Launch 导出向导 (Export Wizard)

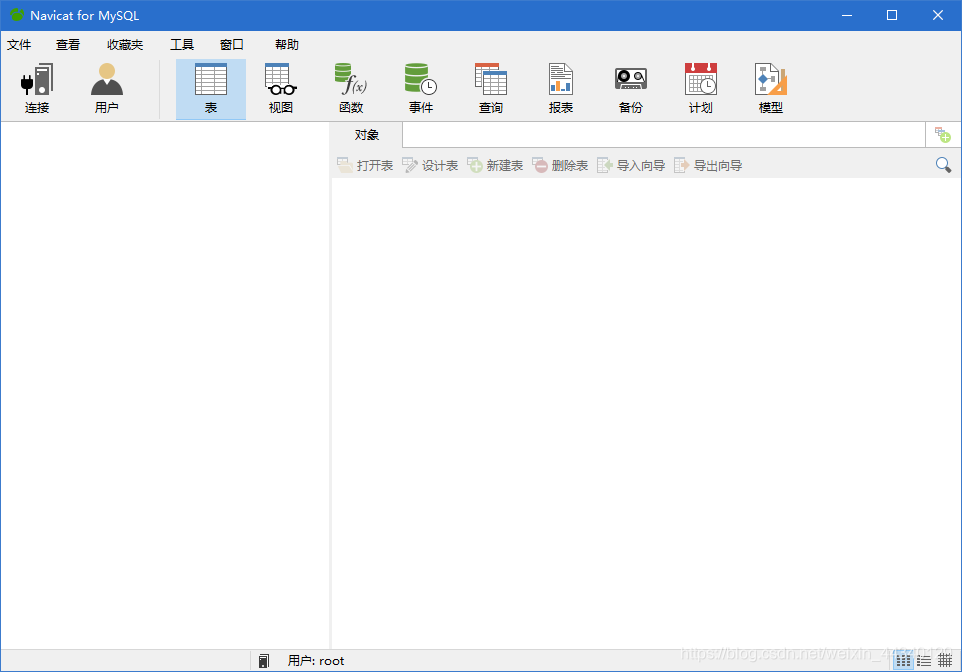(x=708, y=165)
